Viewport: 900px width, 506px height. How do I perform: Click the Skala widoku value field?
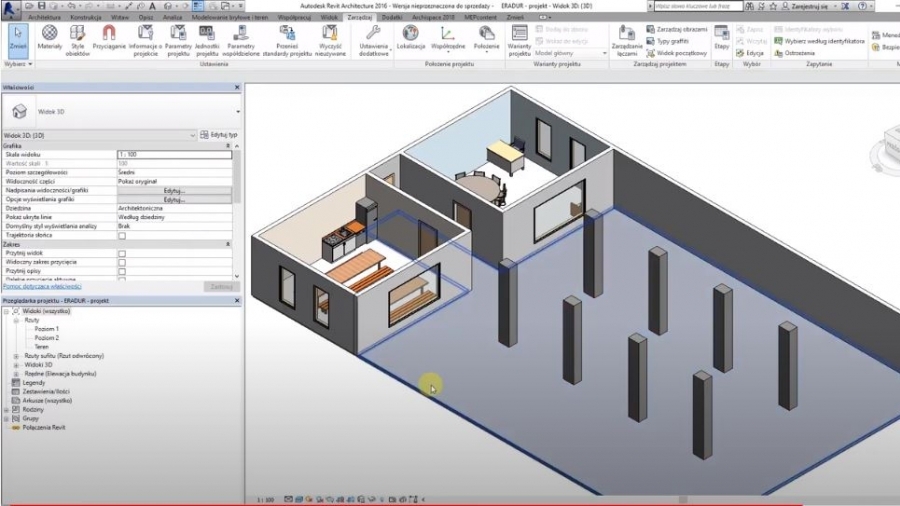tap(174, 155)
